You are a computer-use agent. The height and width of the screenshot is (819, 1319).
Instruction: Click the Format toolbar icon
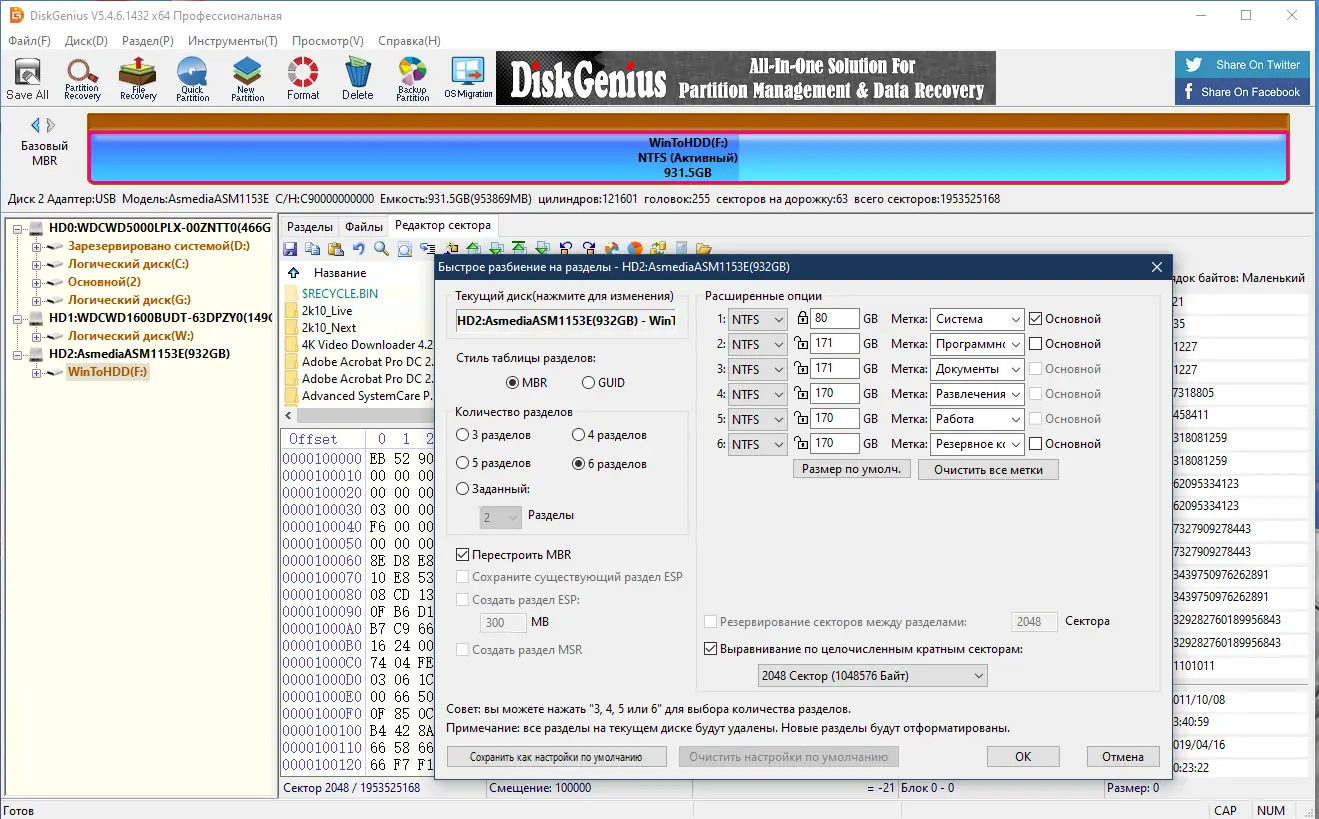click(x=303, y=79)
